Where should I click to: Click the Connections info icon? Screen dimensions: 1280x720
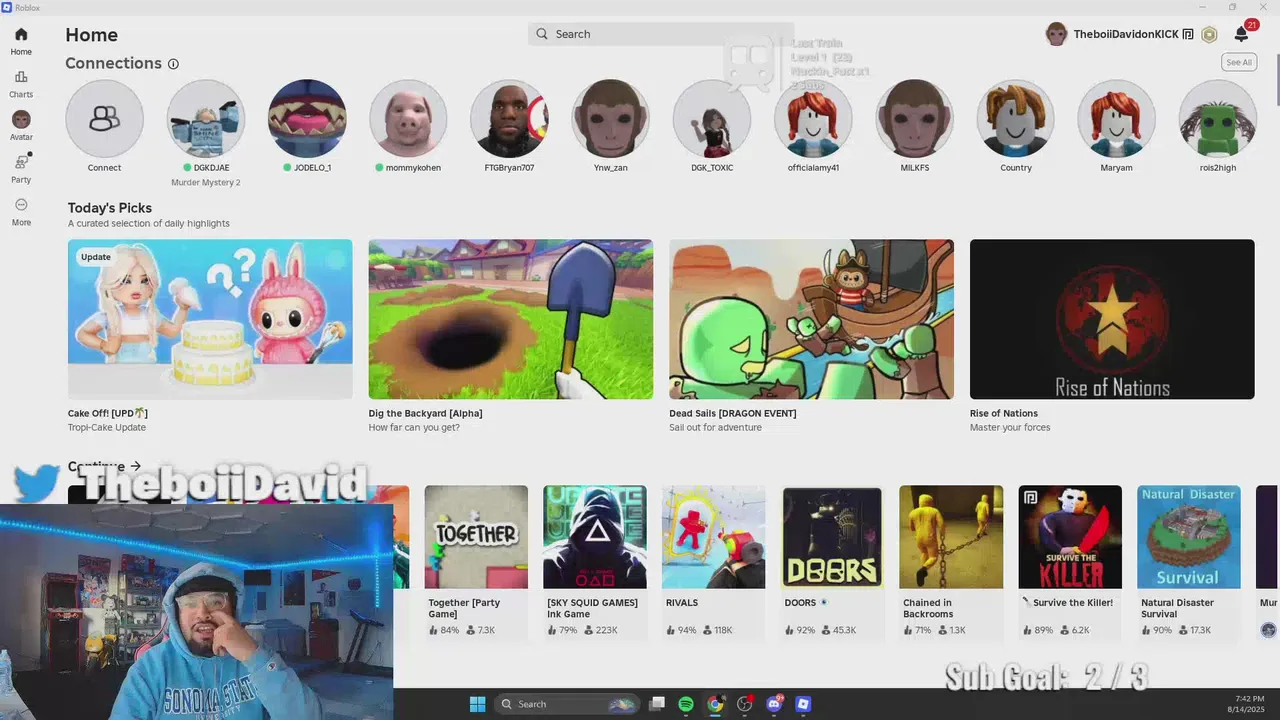click(x=173, y=64)
